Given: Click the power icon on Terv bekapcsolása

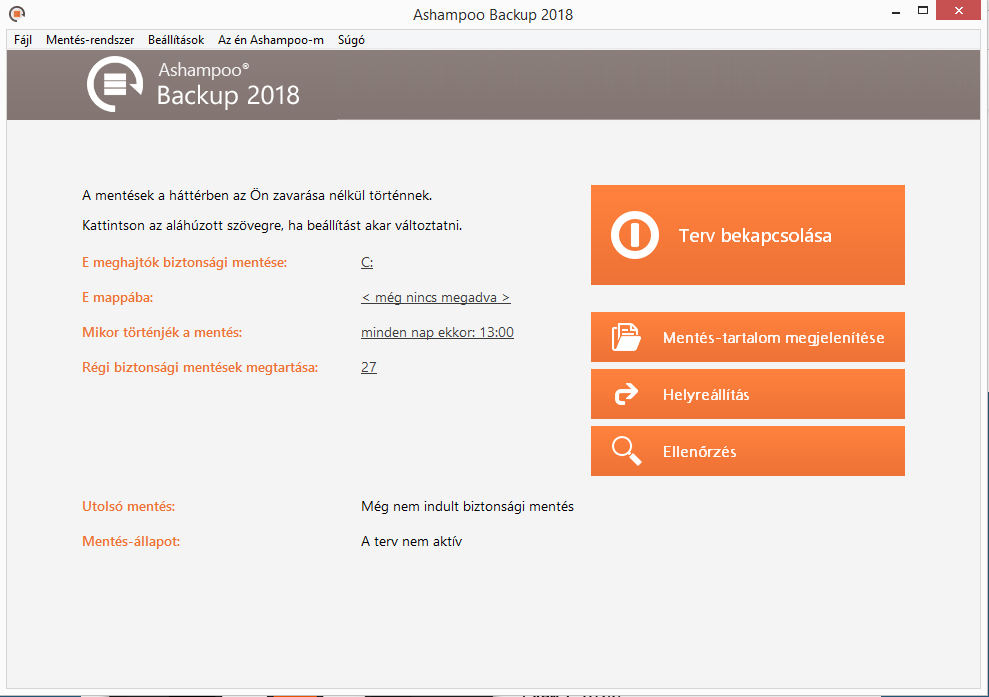Looking at the screenshot, I should 635,236.
